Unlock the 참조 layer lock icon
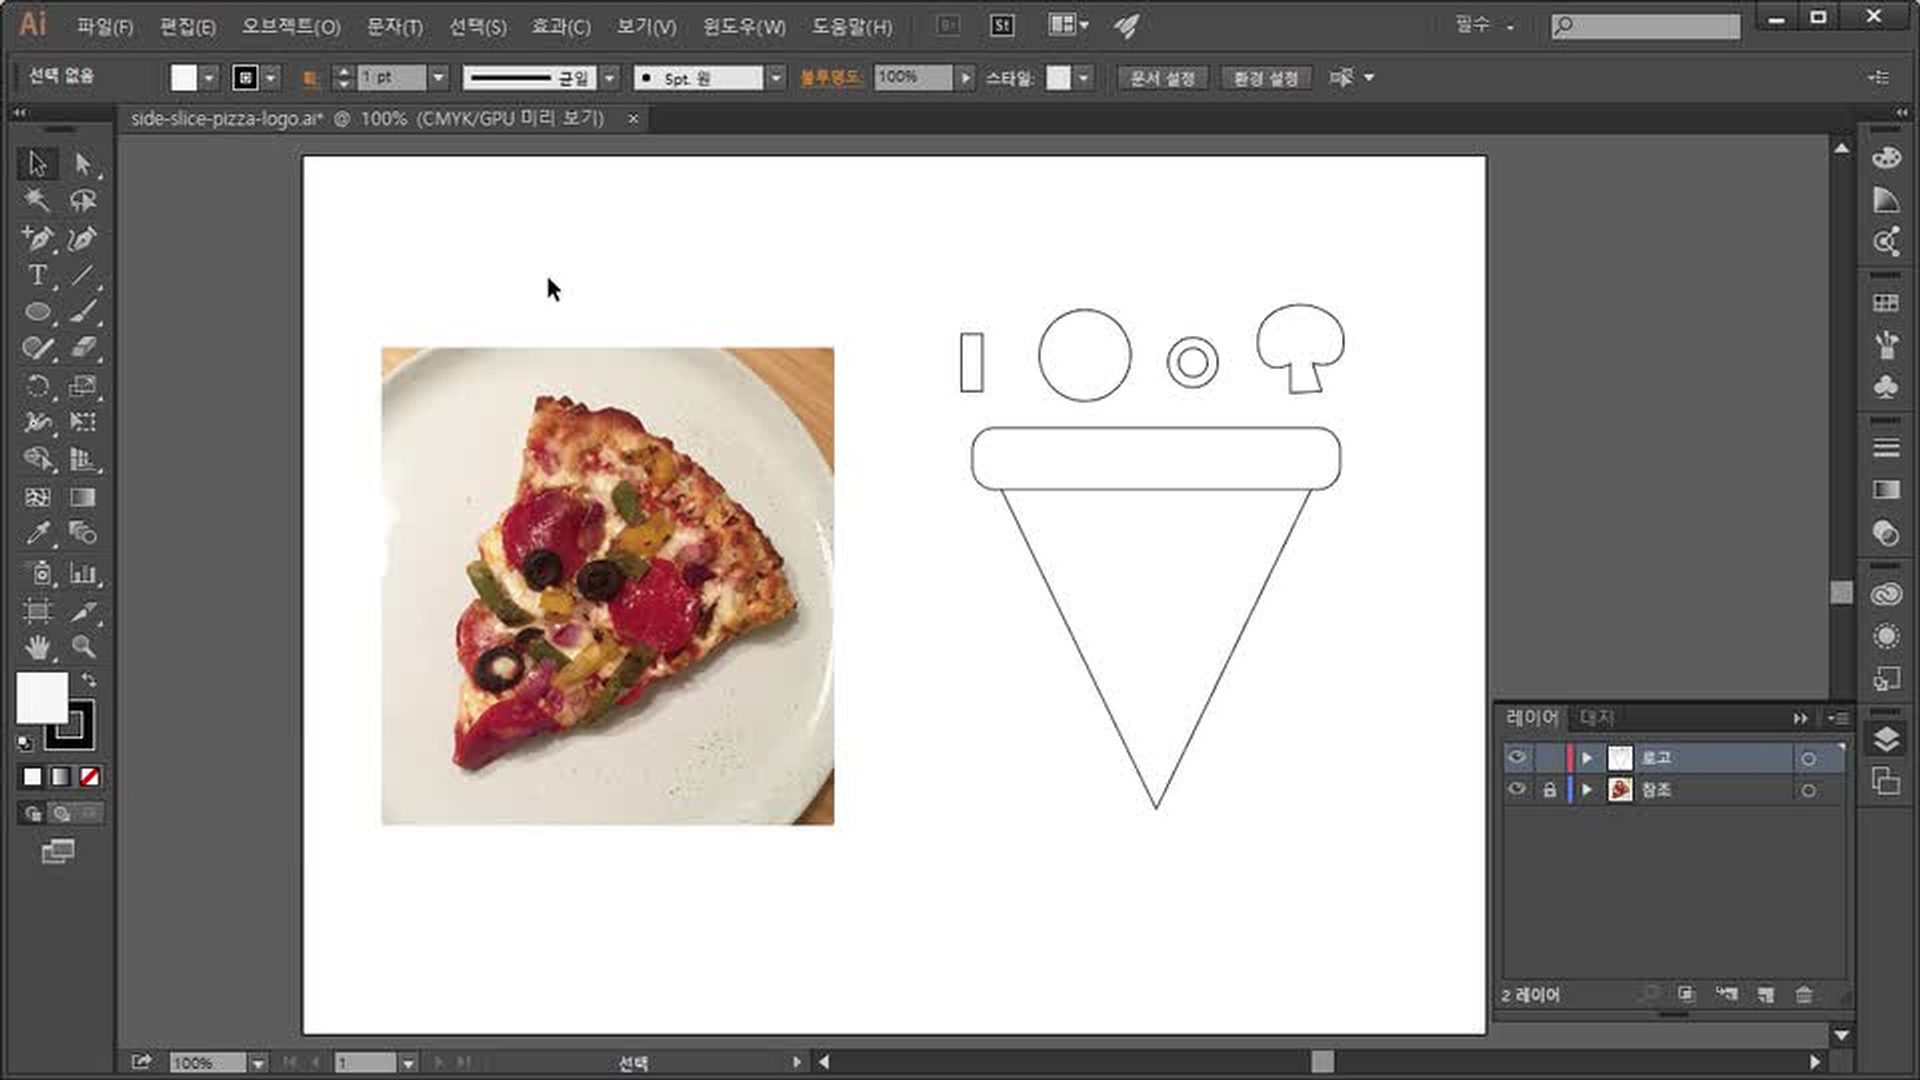 (1549, 789)
